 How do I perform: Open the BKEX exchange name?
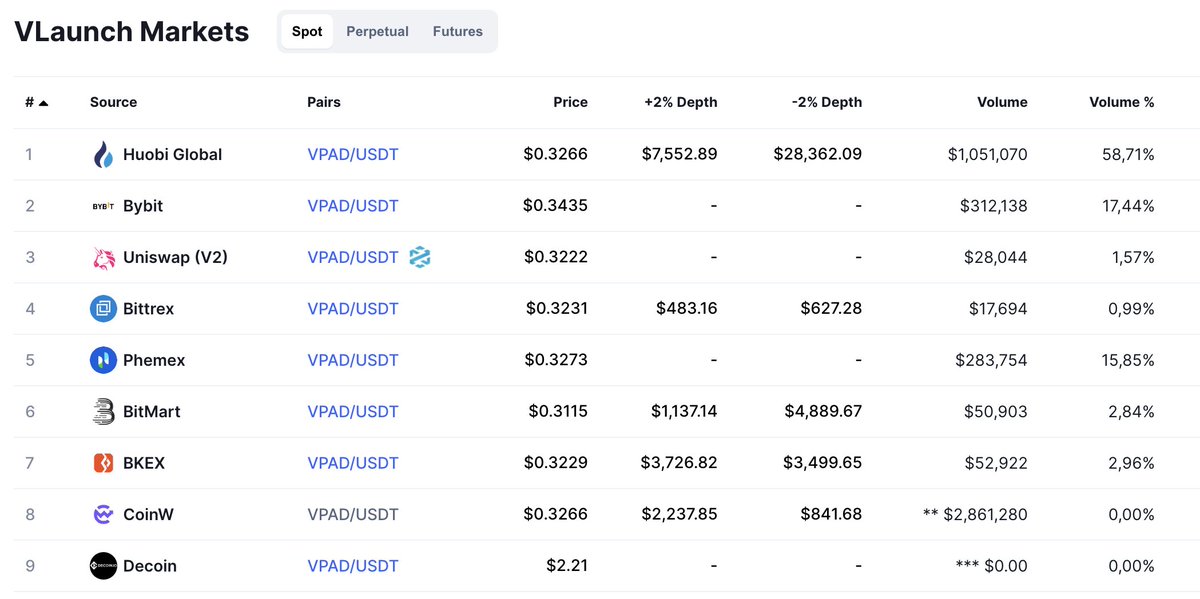click(144, 463)
